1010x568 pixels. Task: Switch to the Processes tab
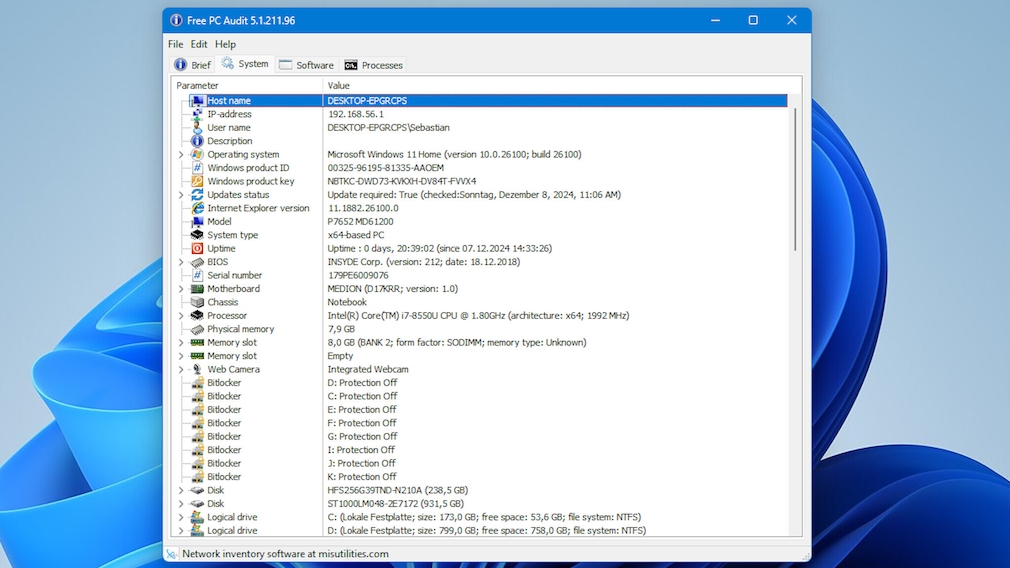tap(373, 65)
